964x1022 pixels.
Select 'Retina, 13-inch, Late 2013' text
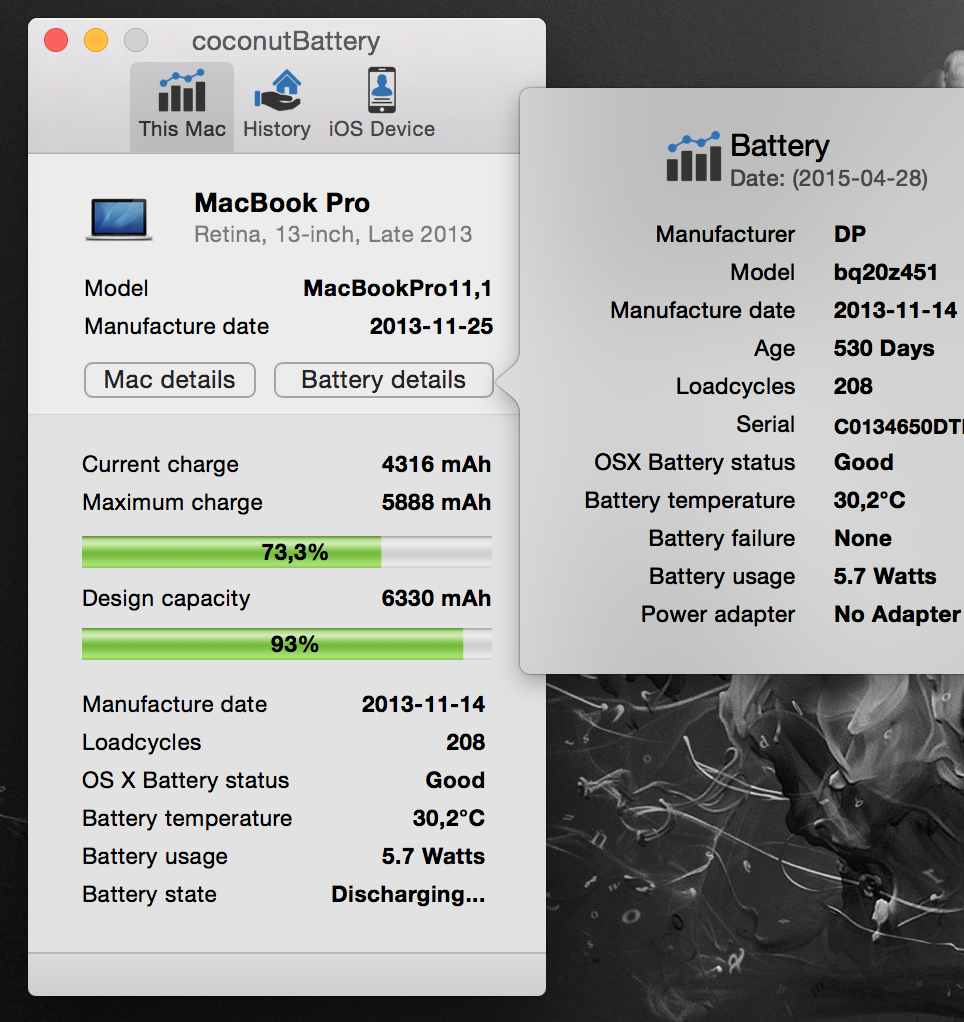point(333,234)
